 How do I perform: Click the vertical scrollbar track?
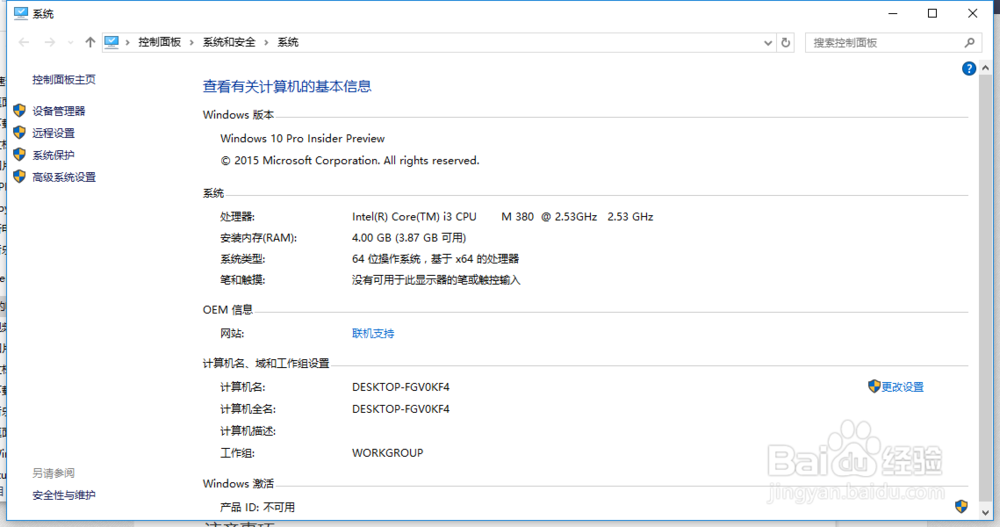click(x=985, y=290)
